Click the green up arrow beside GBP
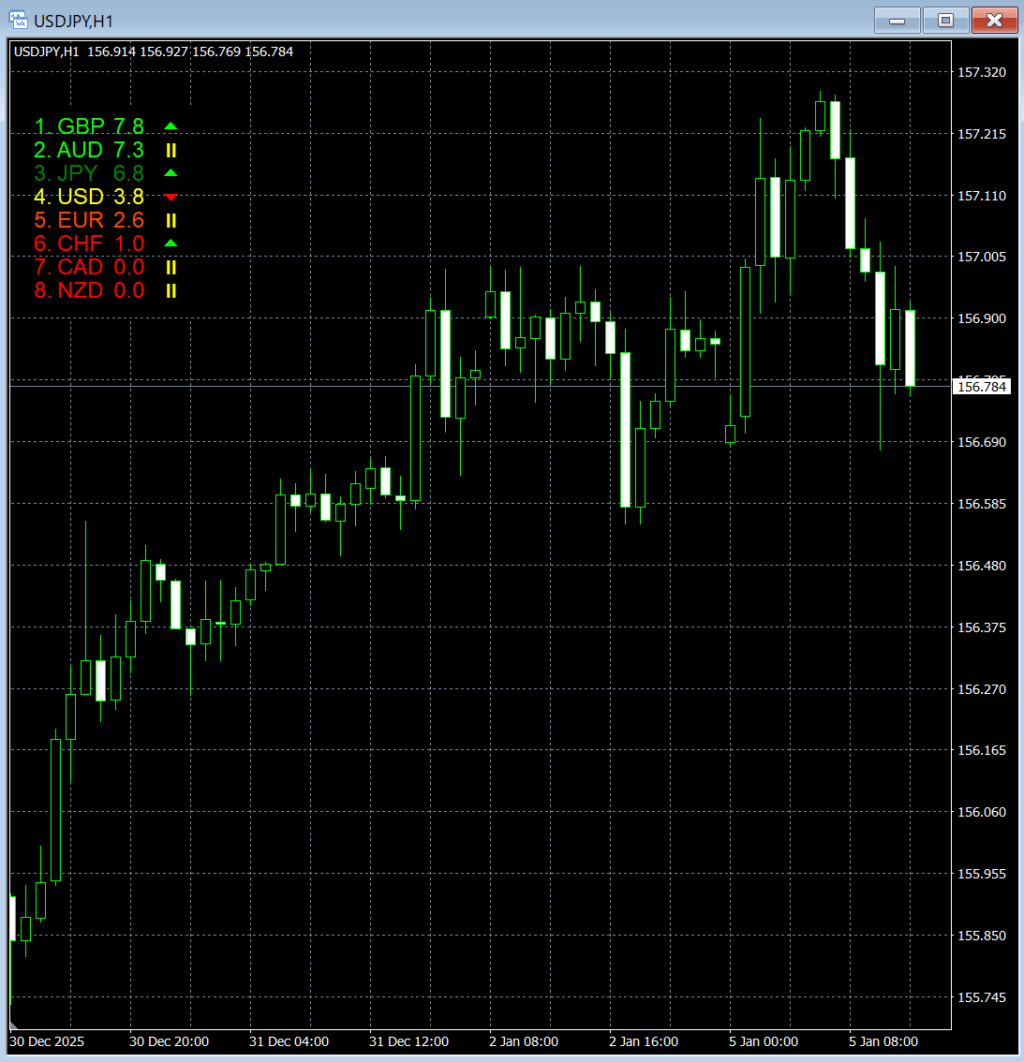 [170, 126]
